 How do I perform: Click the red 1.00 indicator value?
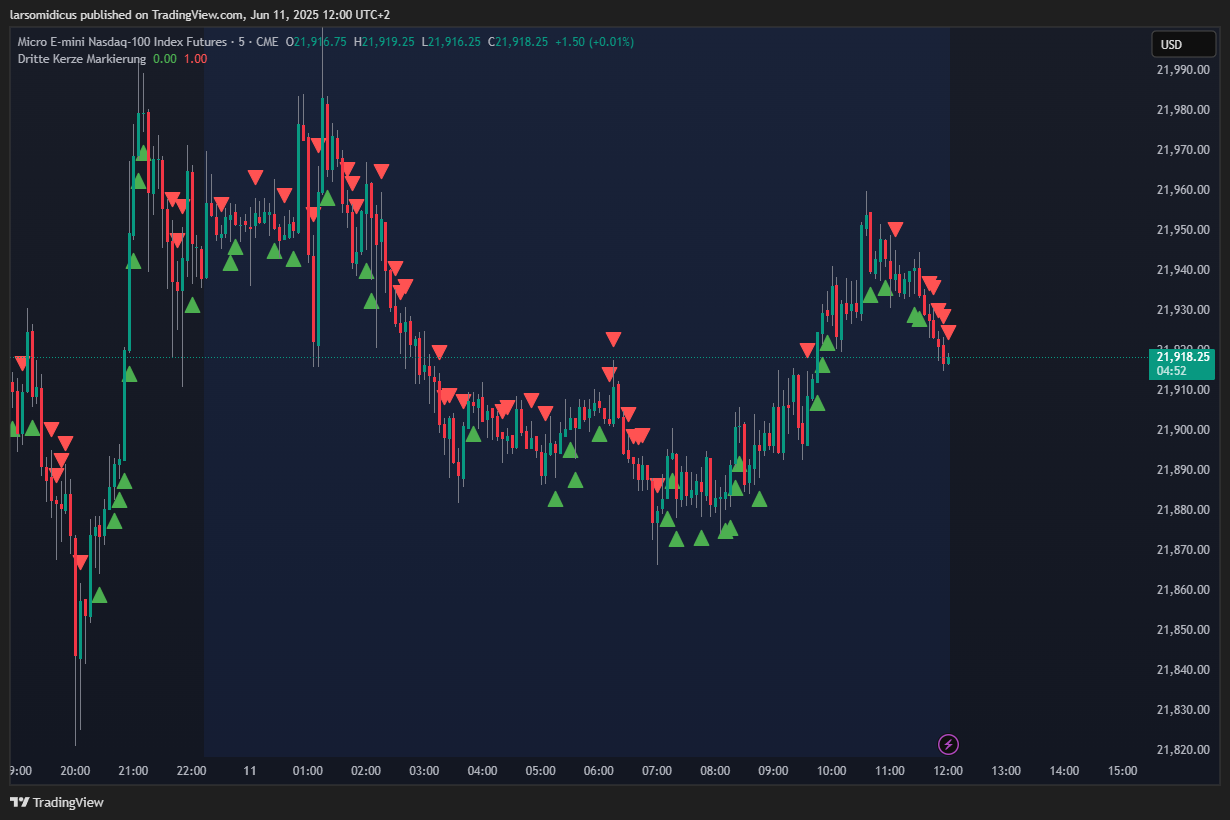(x=196, y=59)
